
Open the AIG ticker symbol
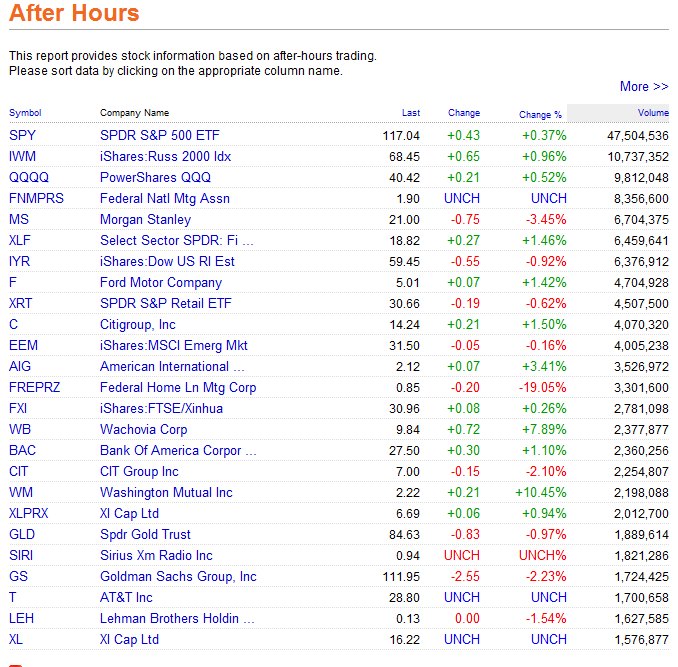(x=20, y=366)
